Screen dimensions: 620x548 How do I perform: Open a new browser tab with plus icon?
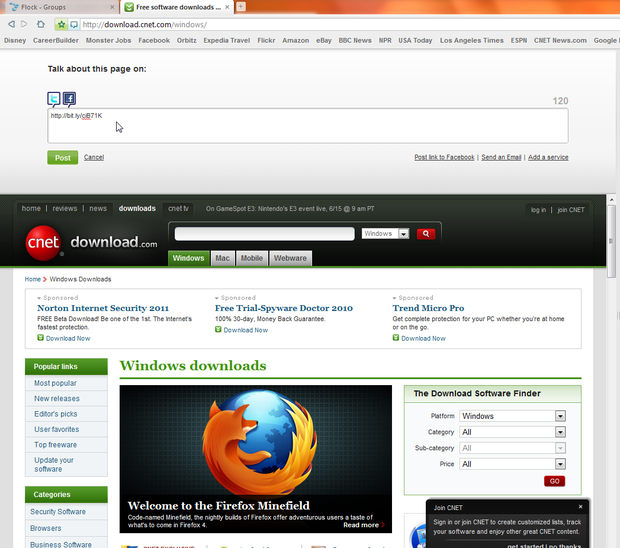tap(241, 7)
